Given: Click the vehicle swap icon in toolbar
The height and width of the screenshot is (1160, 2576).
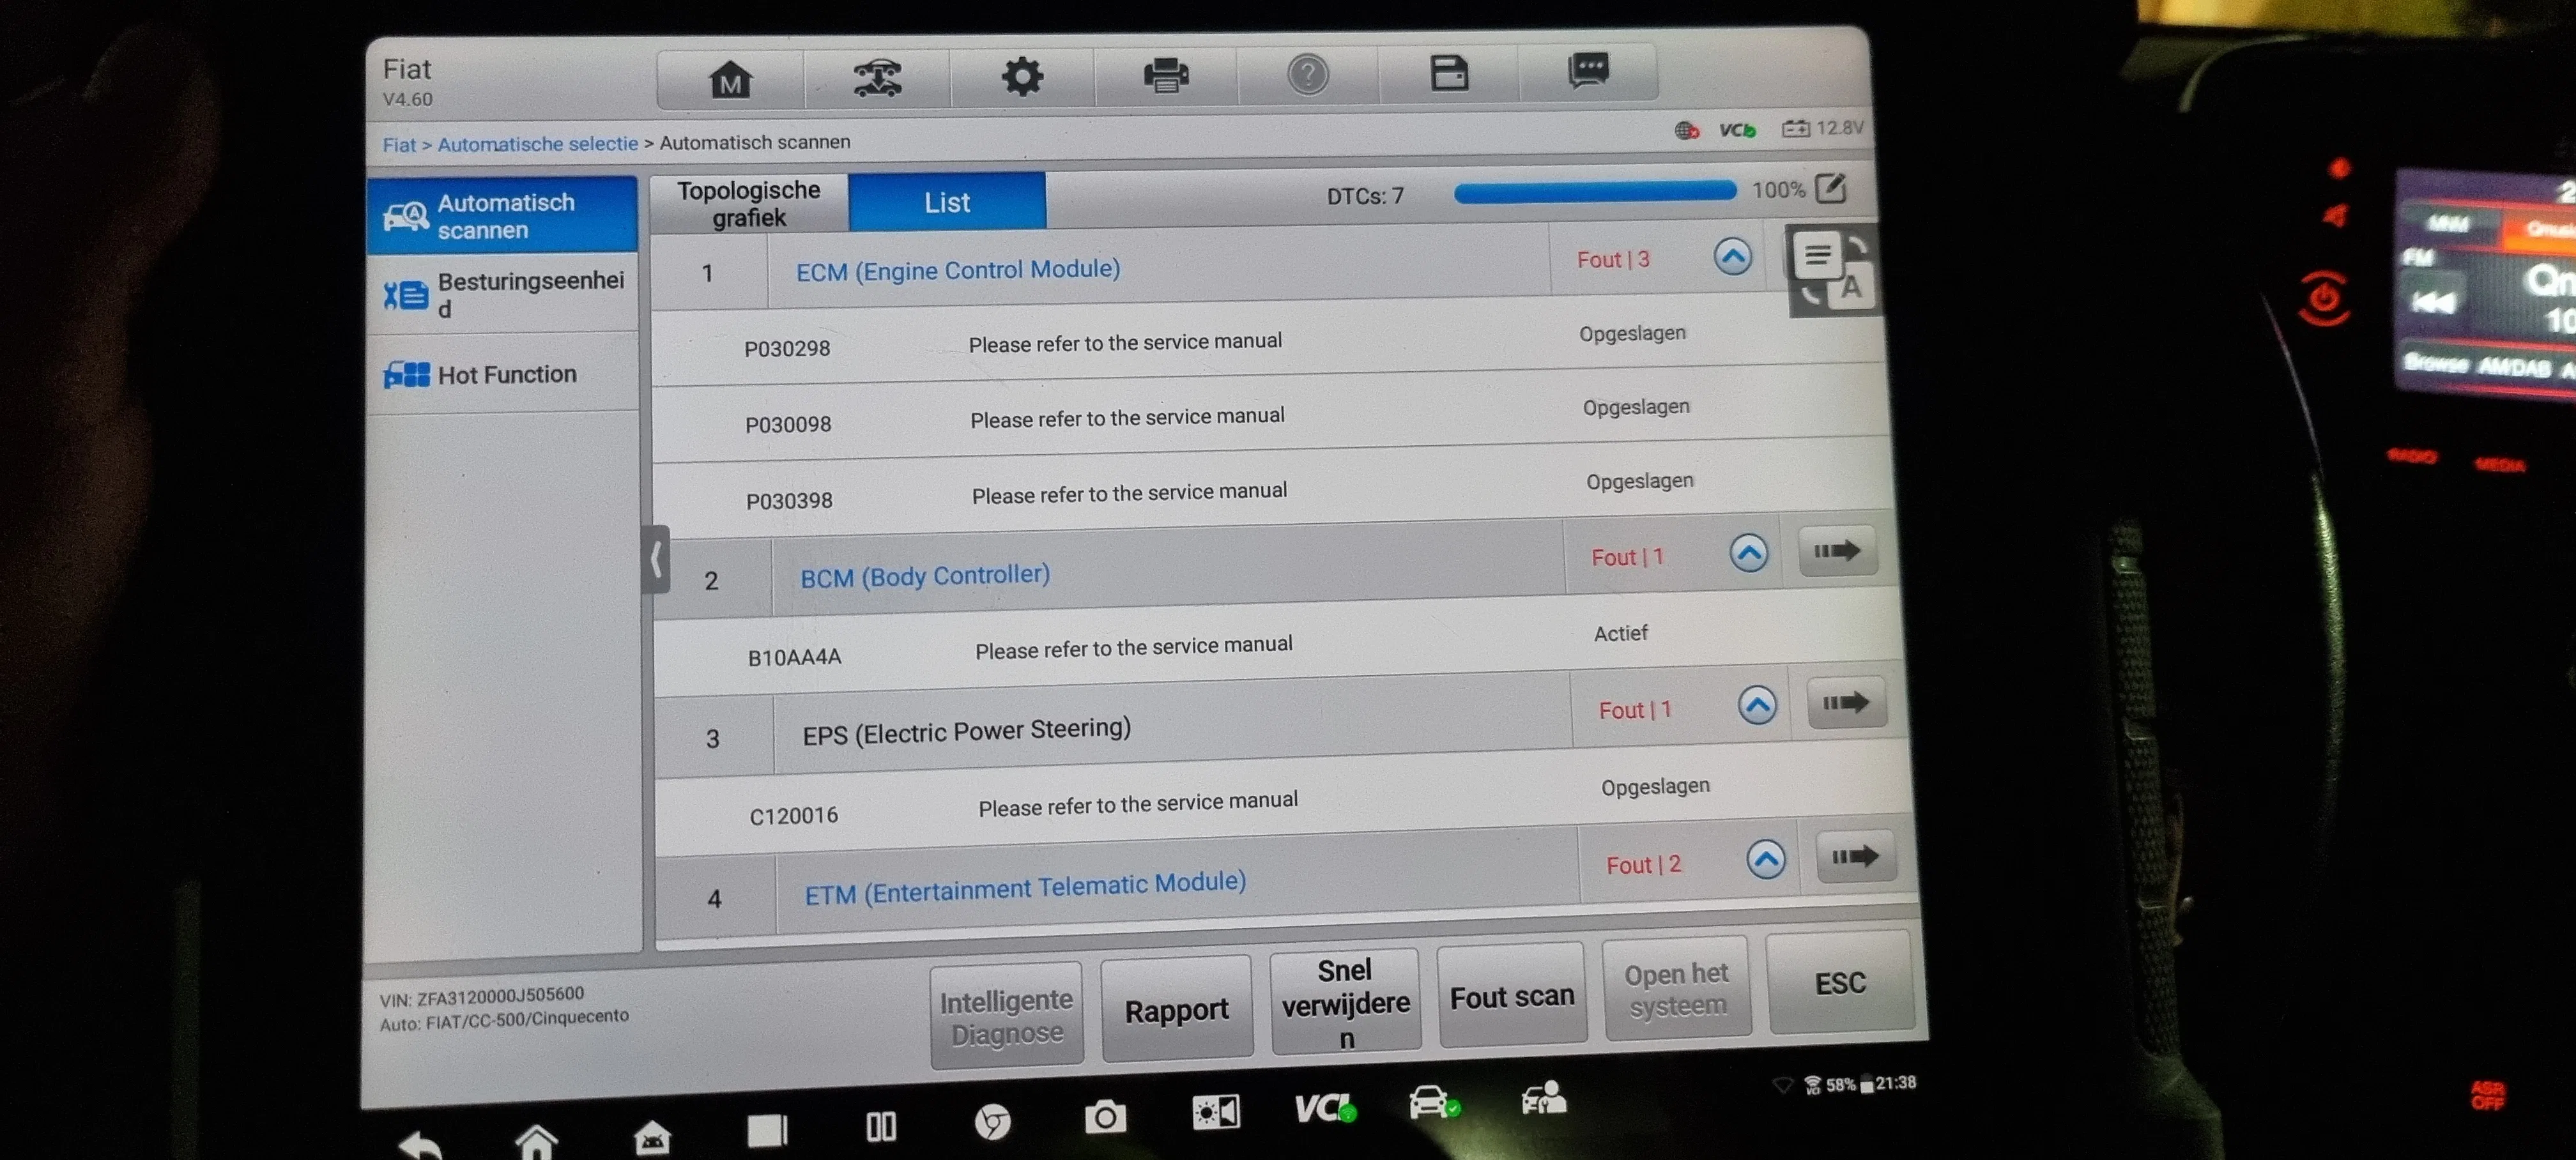Looking at the screenshot, I should coord(877,78).
